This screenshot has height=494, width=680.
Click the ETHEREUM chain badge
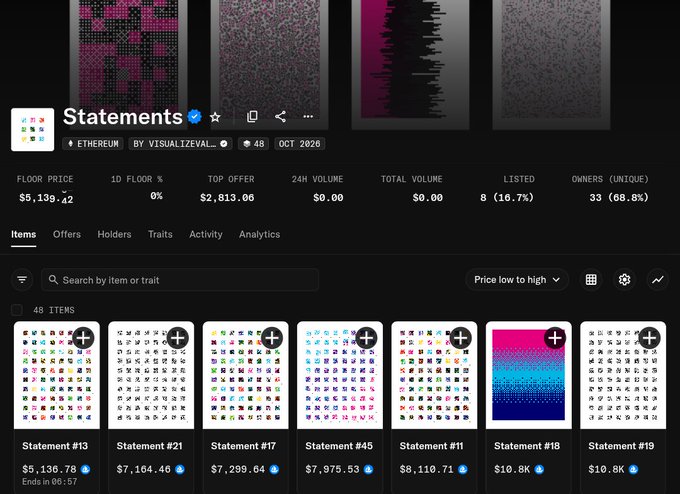pos(93,144)
